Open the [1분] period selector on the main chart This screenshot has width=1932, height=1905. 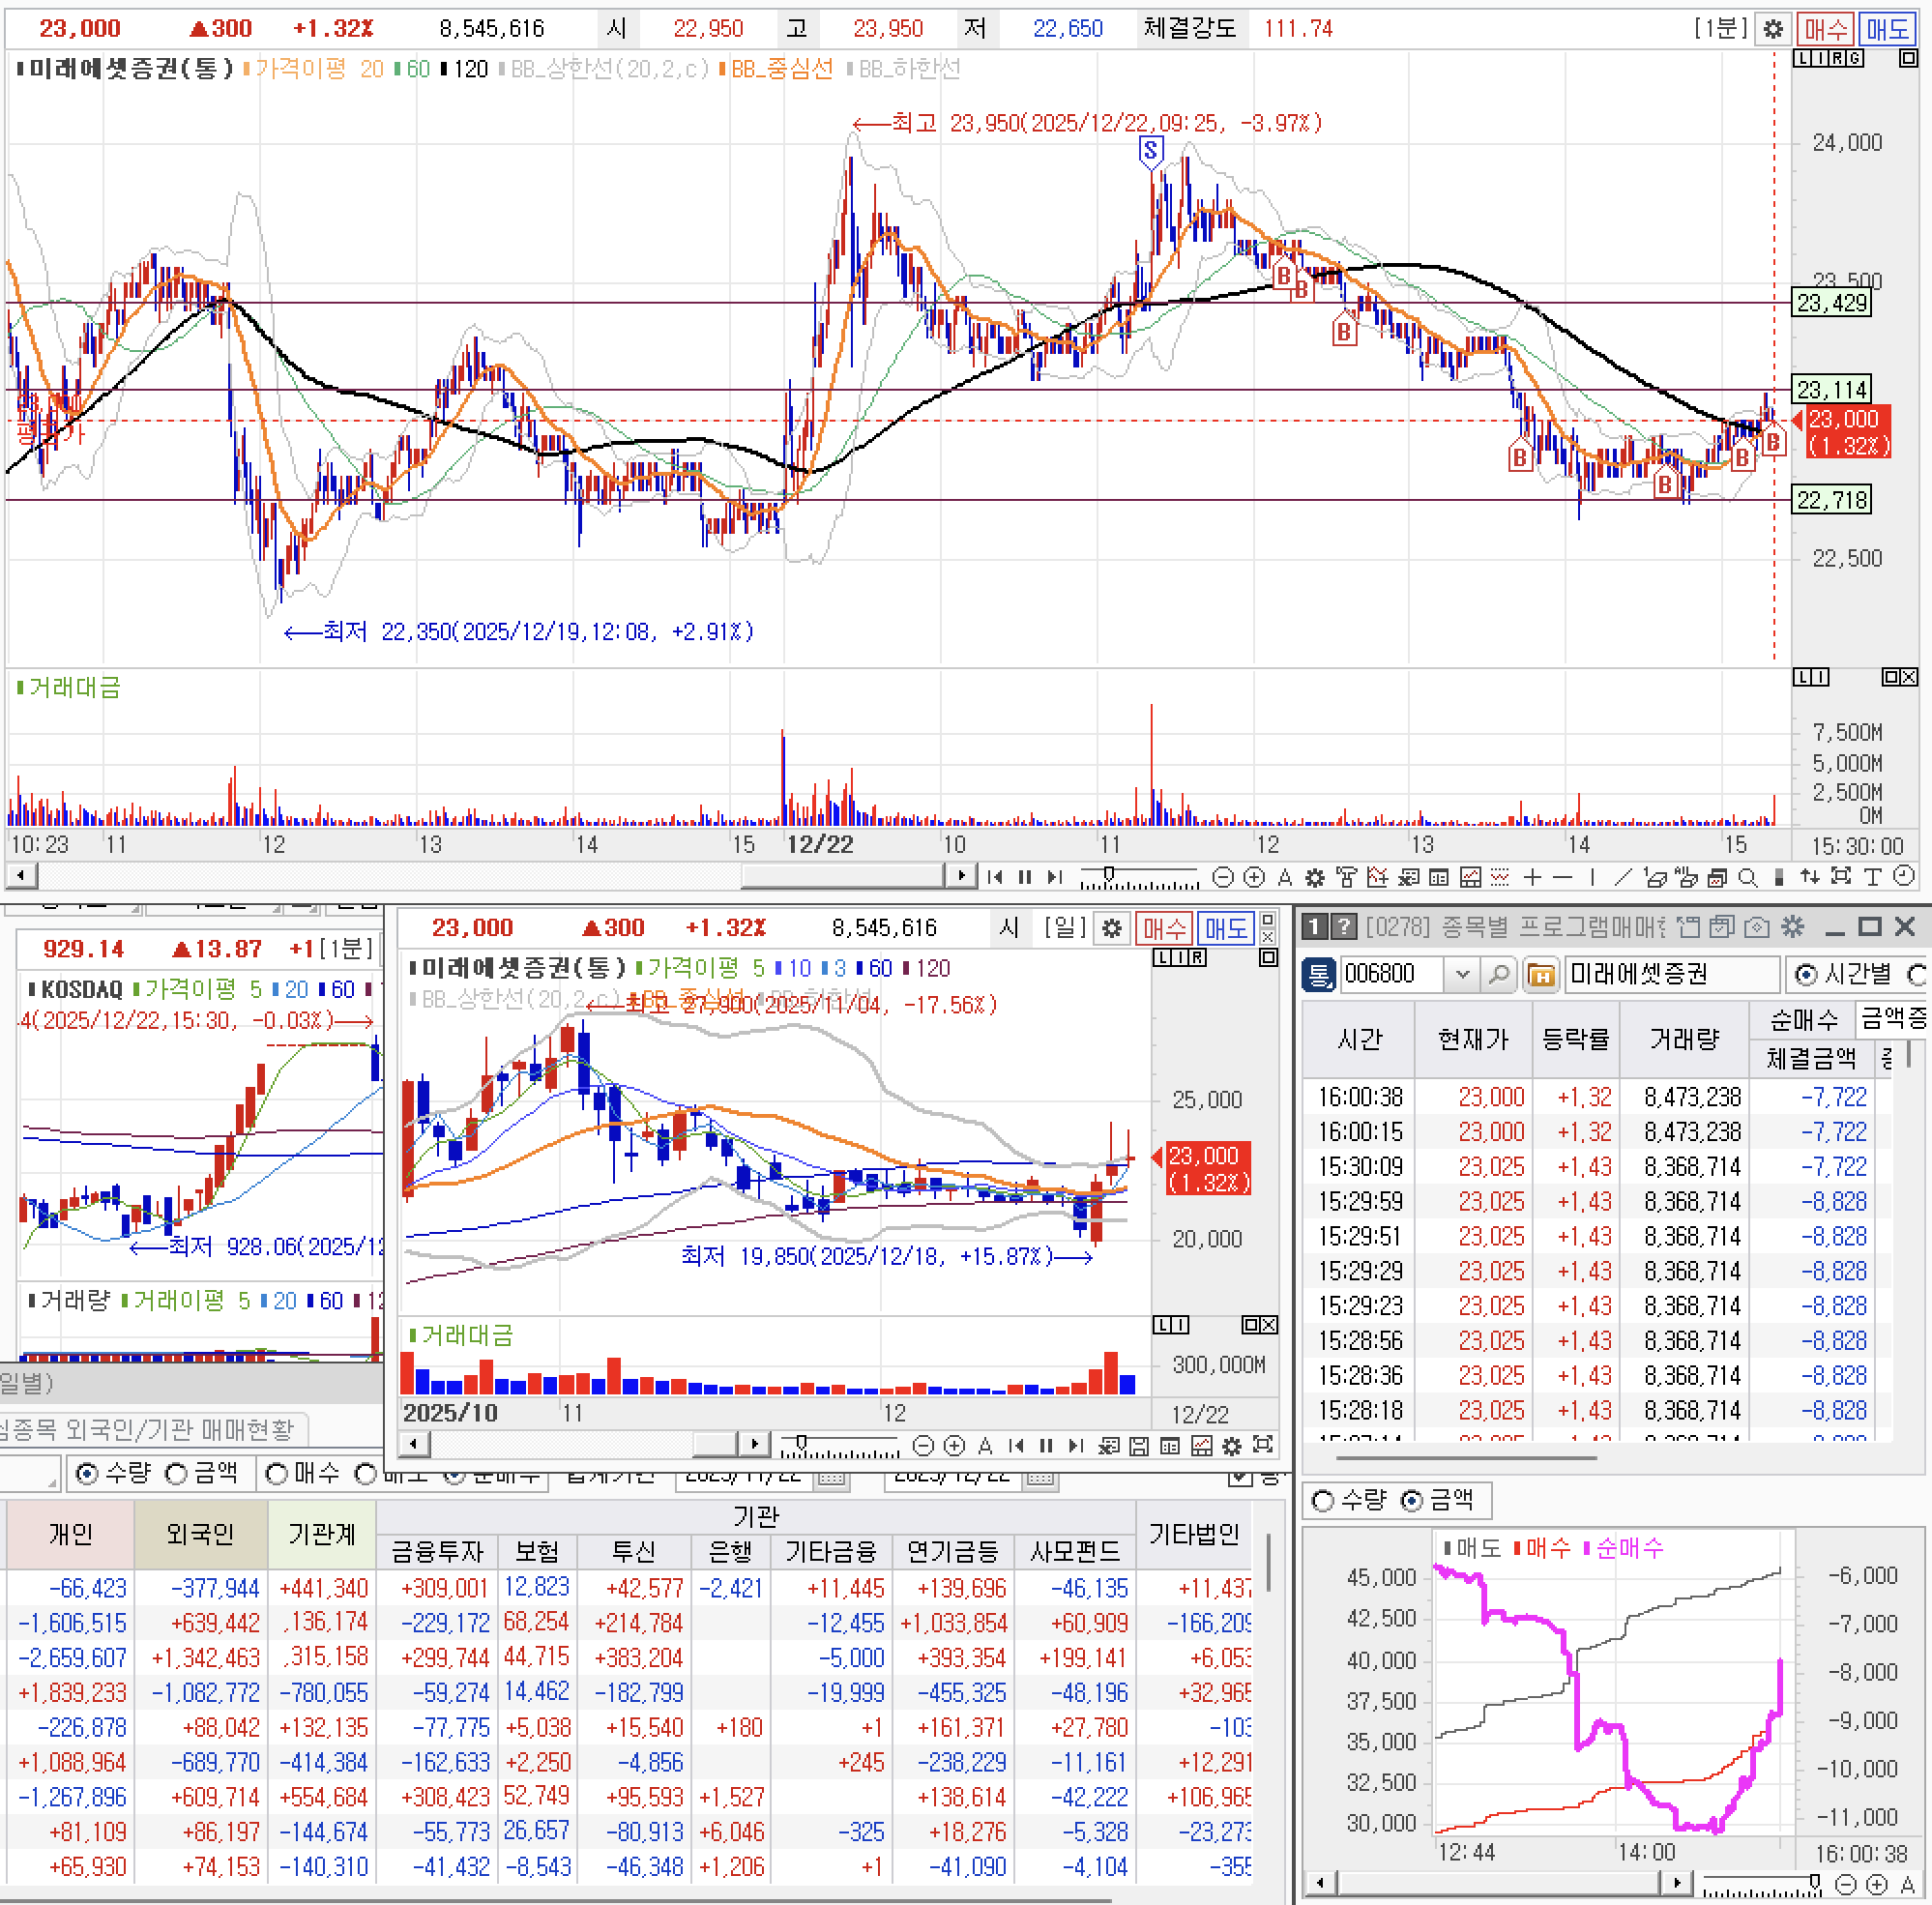[1720, 29]
